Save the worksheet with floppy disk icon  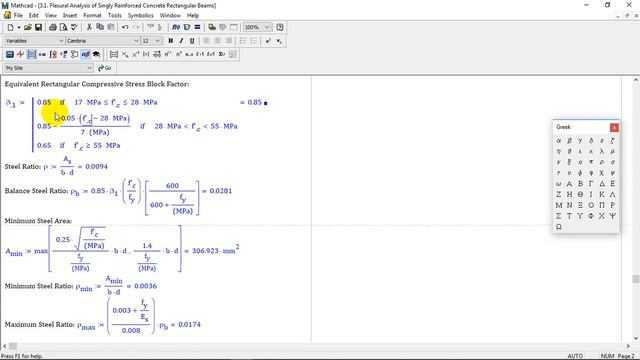[x=38, y=27]
